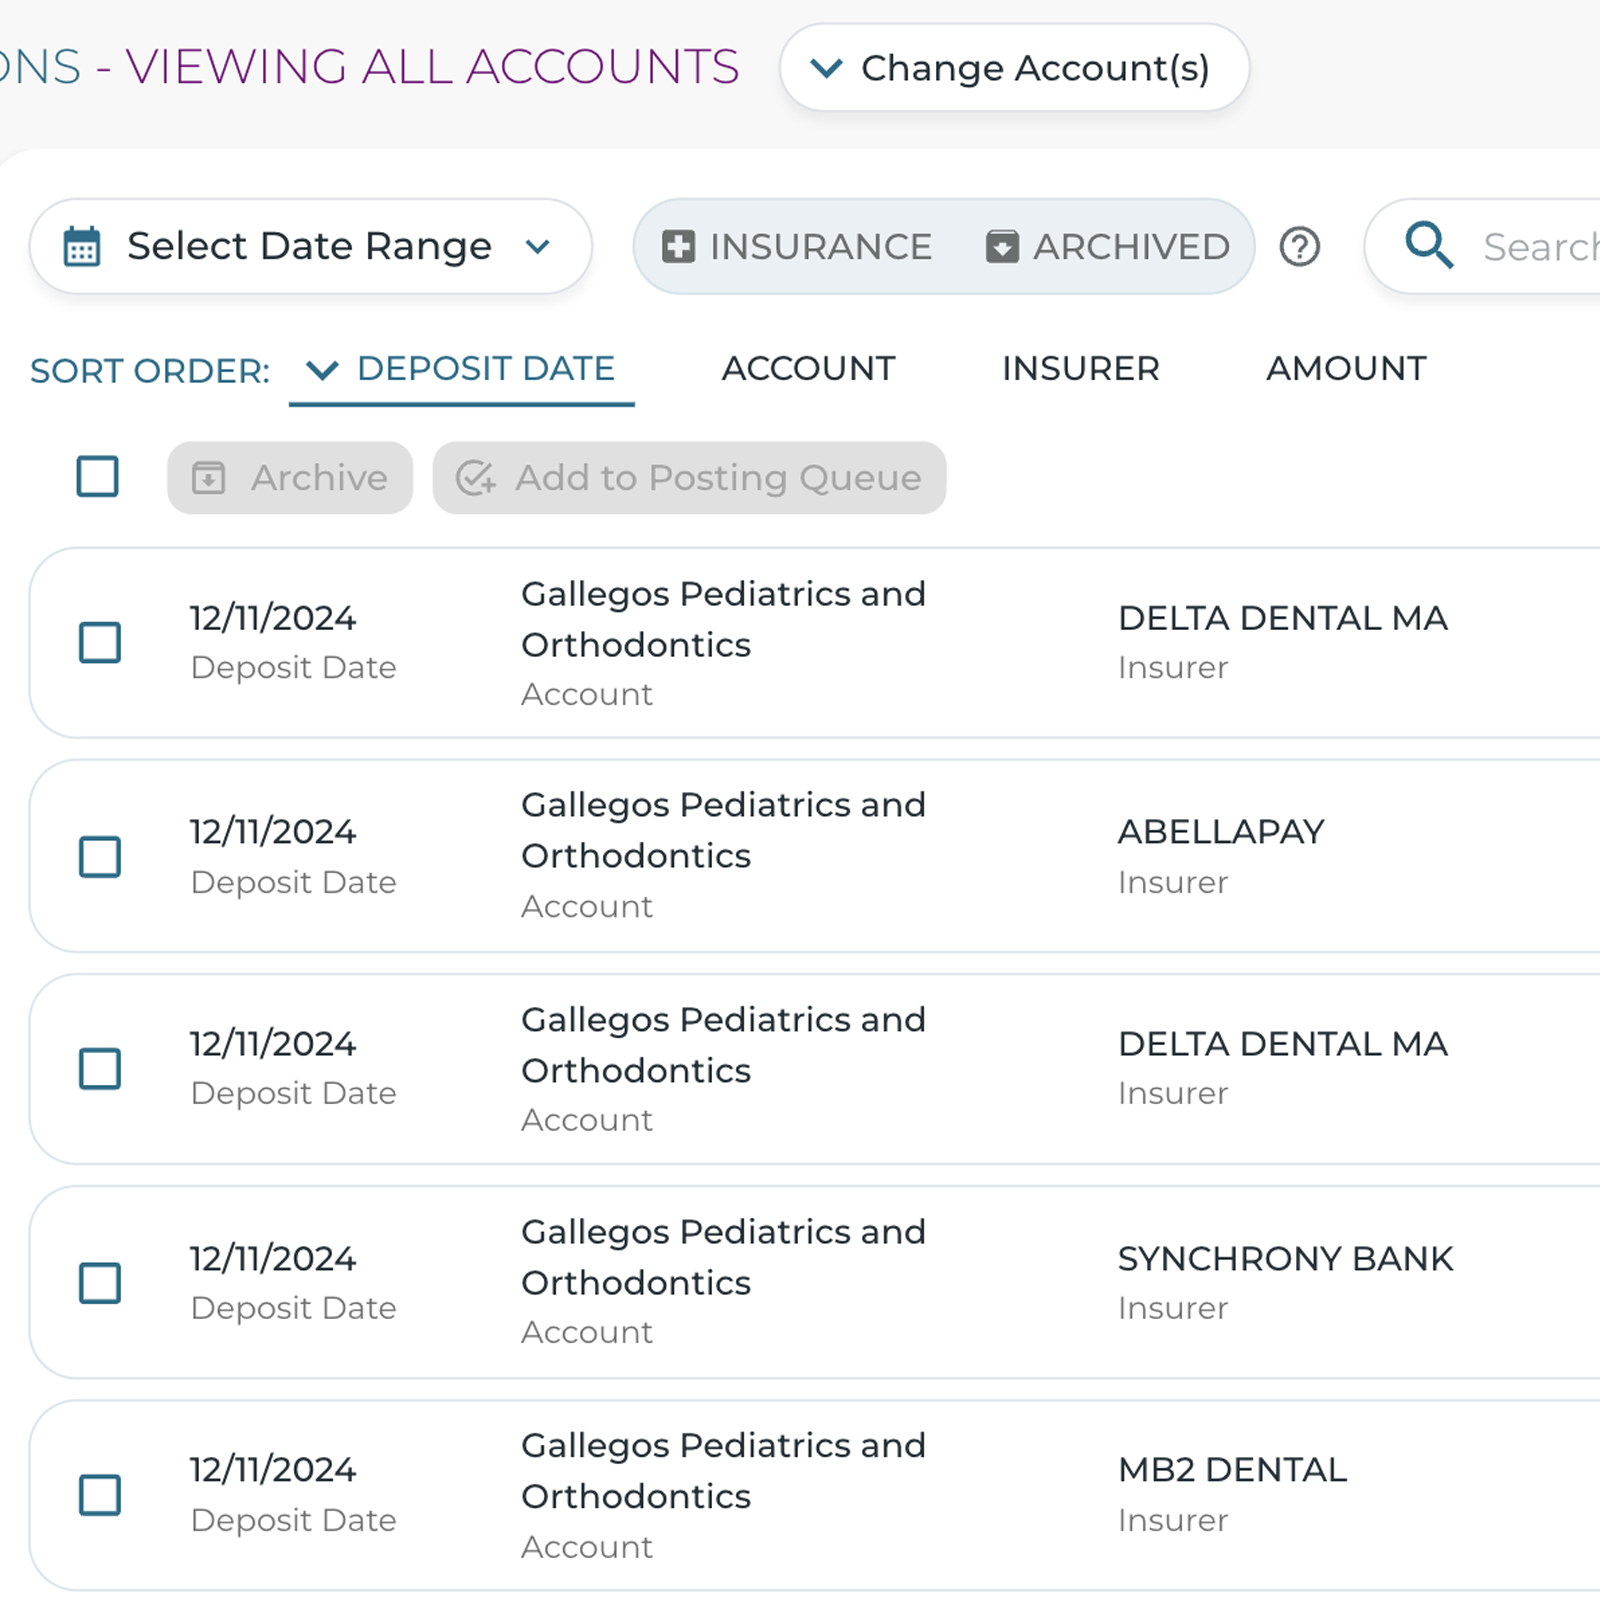Check the MB2 DENTAL row checkbox
1600x1600 pixels.
[100, 1495]
